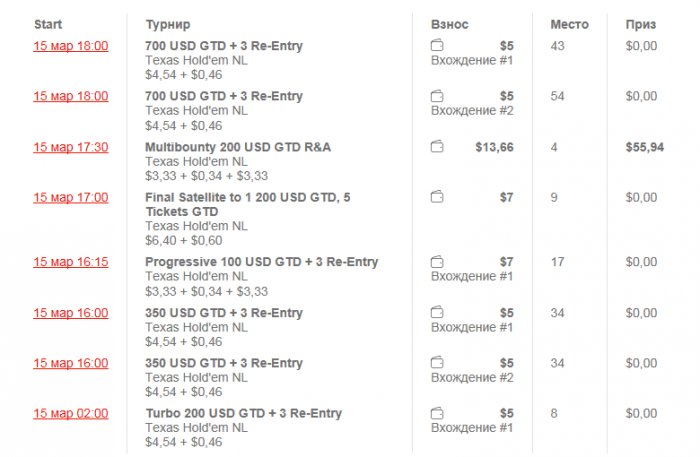Click the Взнос column header
Viewport: 700px width, 457px height.
point(449,23)
